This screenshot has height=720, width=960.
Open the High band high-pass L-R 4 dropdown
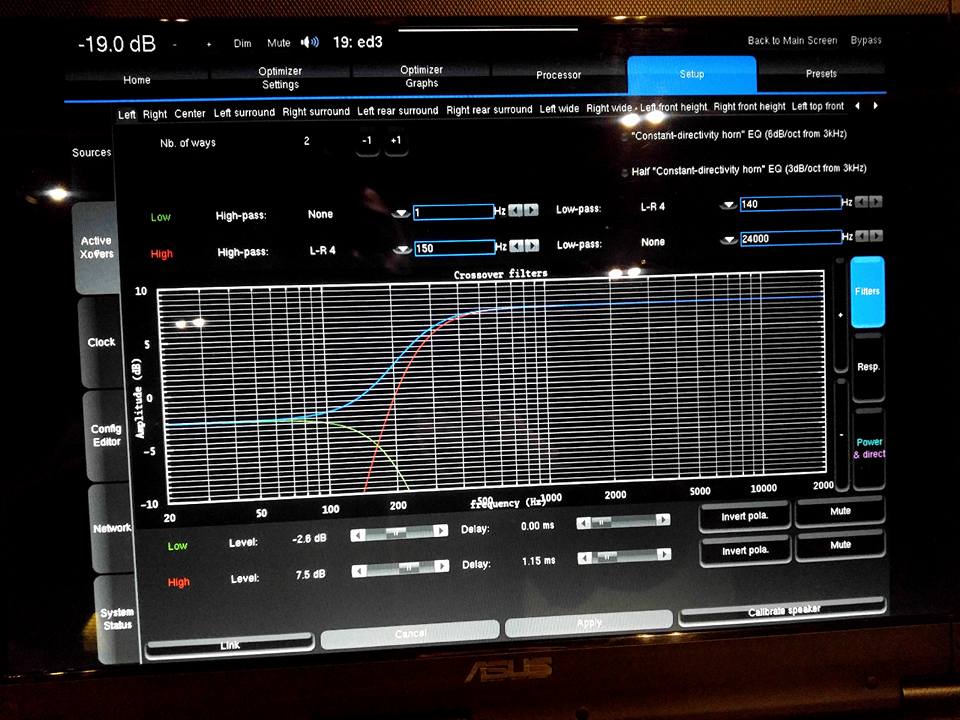pos(402,249)
